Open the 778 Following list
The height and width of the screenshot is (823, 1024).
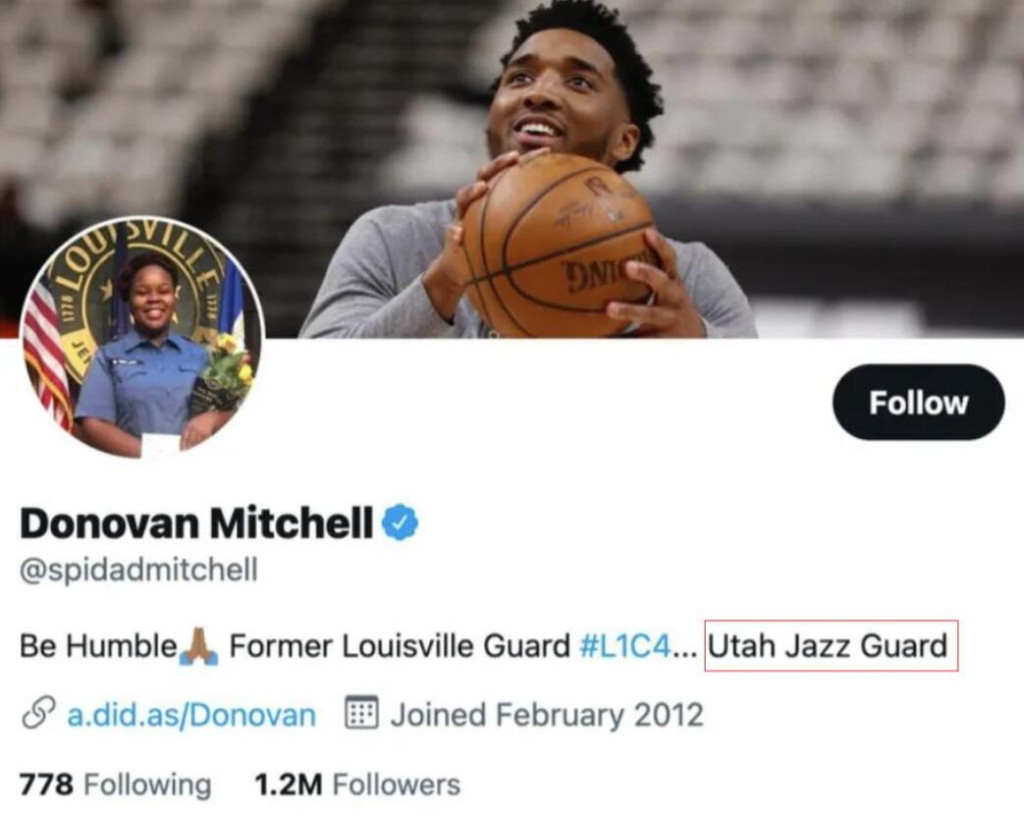[x=116, y=784]
